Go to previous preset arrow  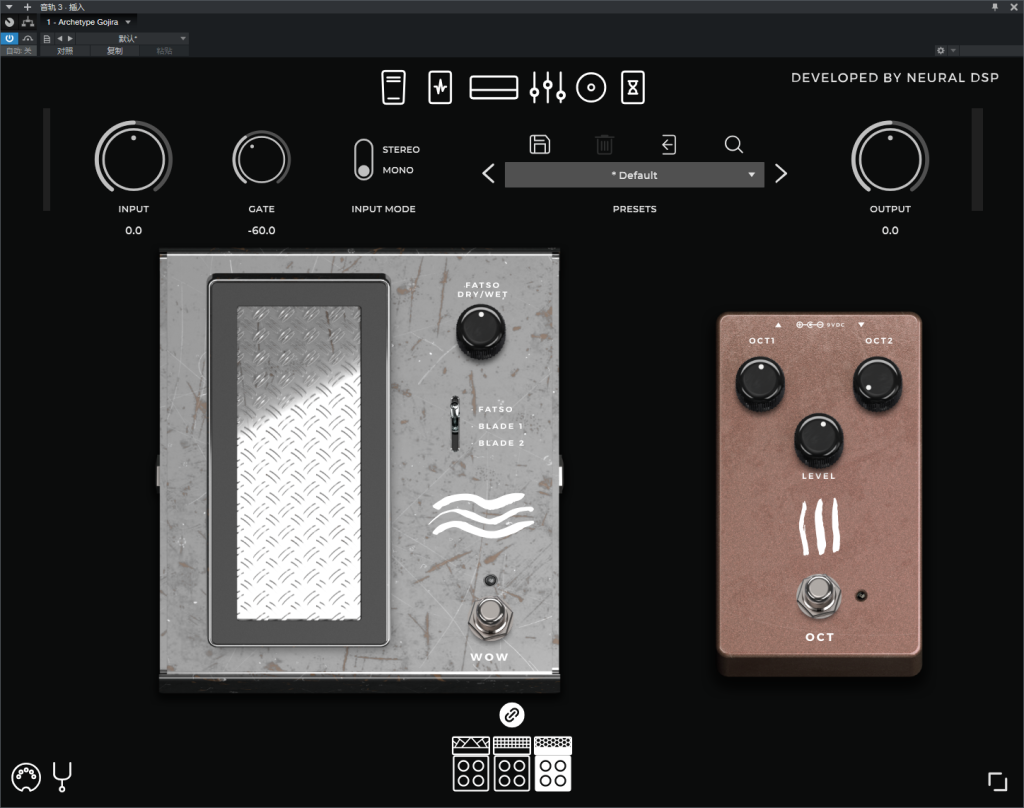488,174
